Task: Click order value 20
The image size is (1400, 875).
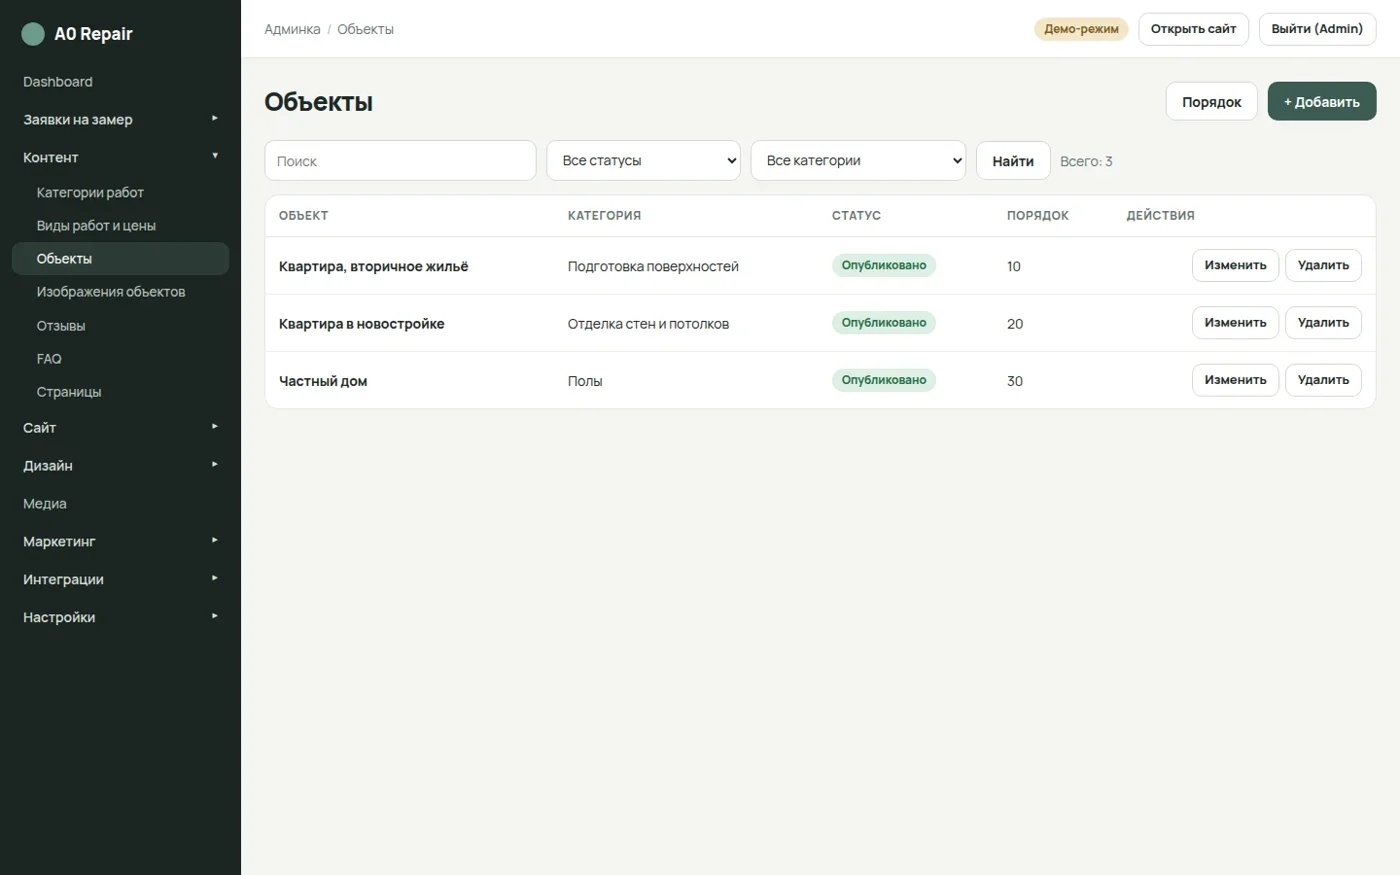Action: click(x=1015, y=324)
